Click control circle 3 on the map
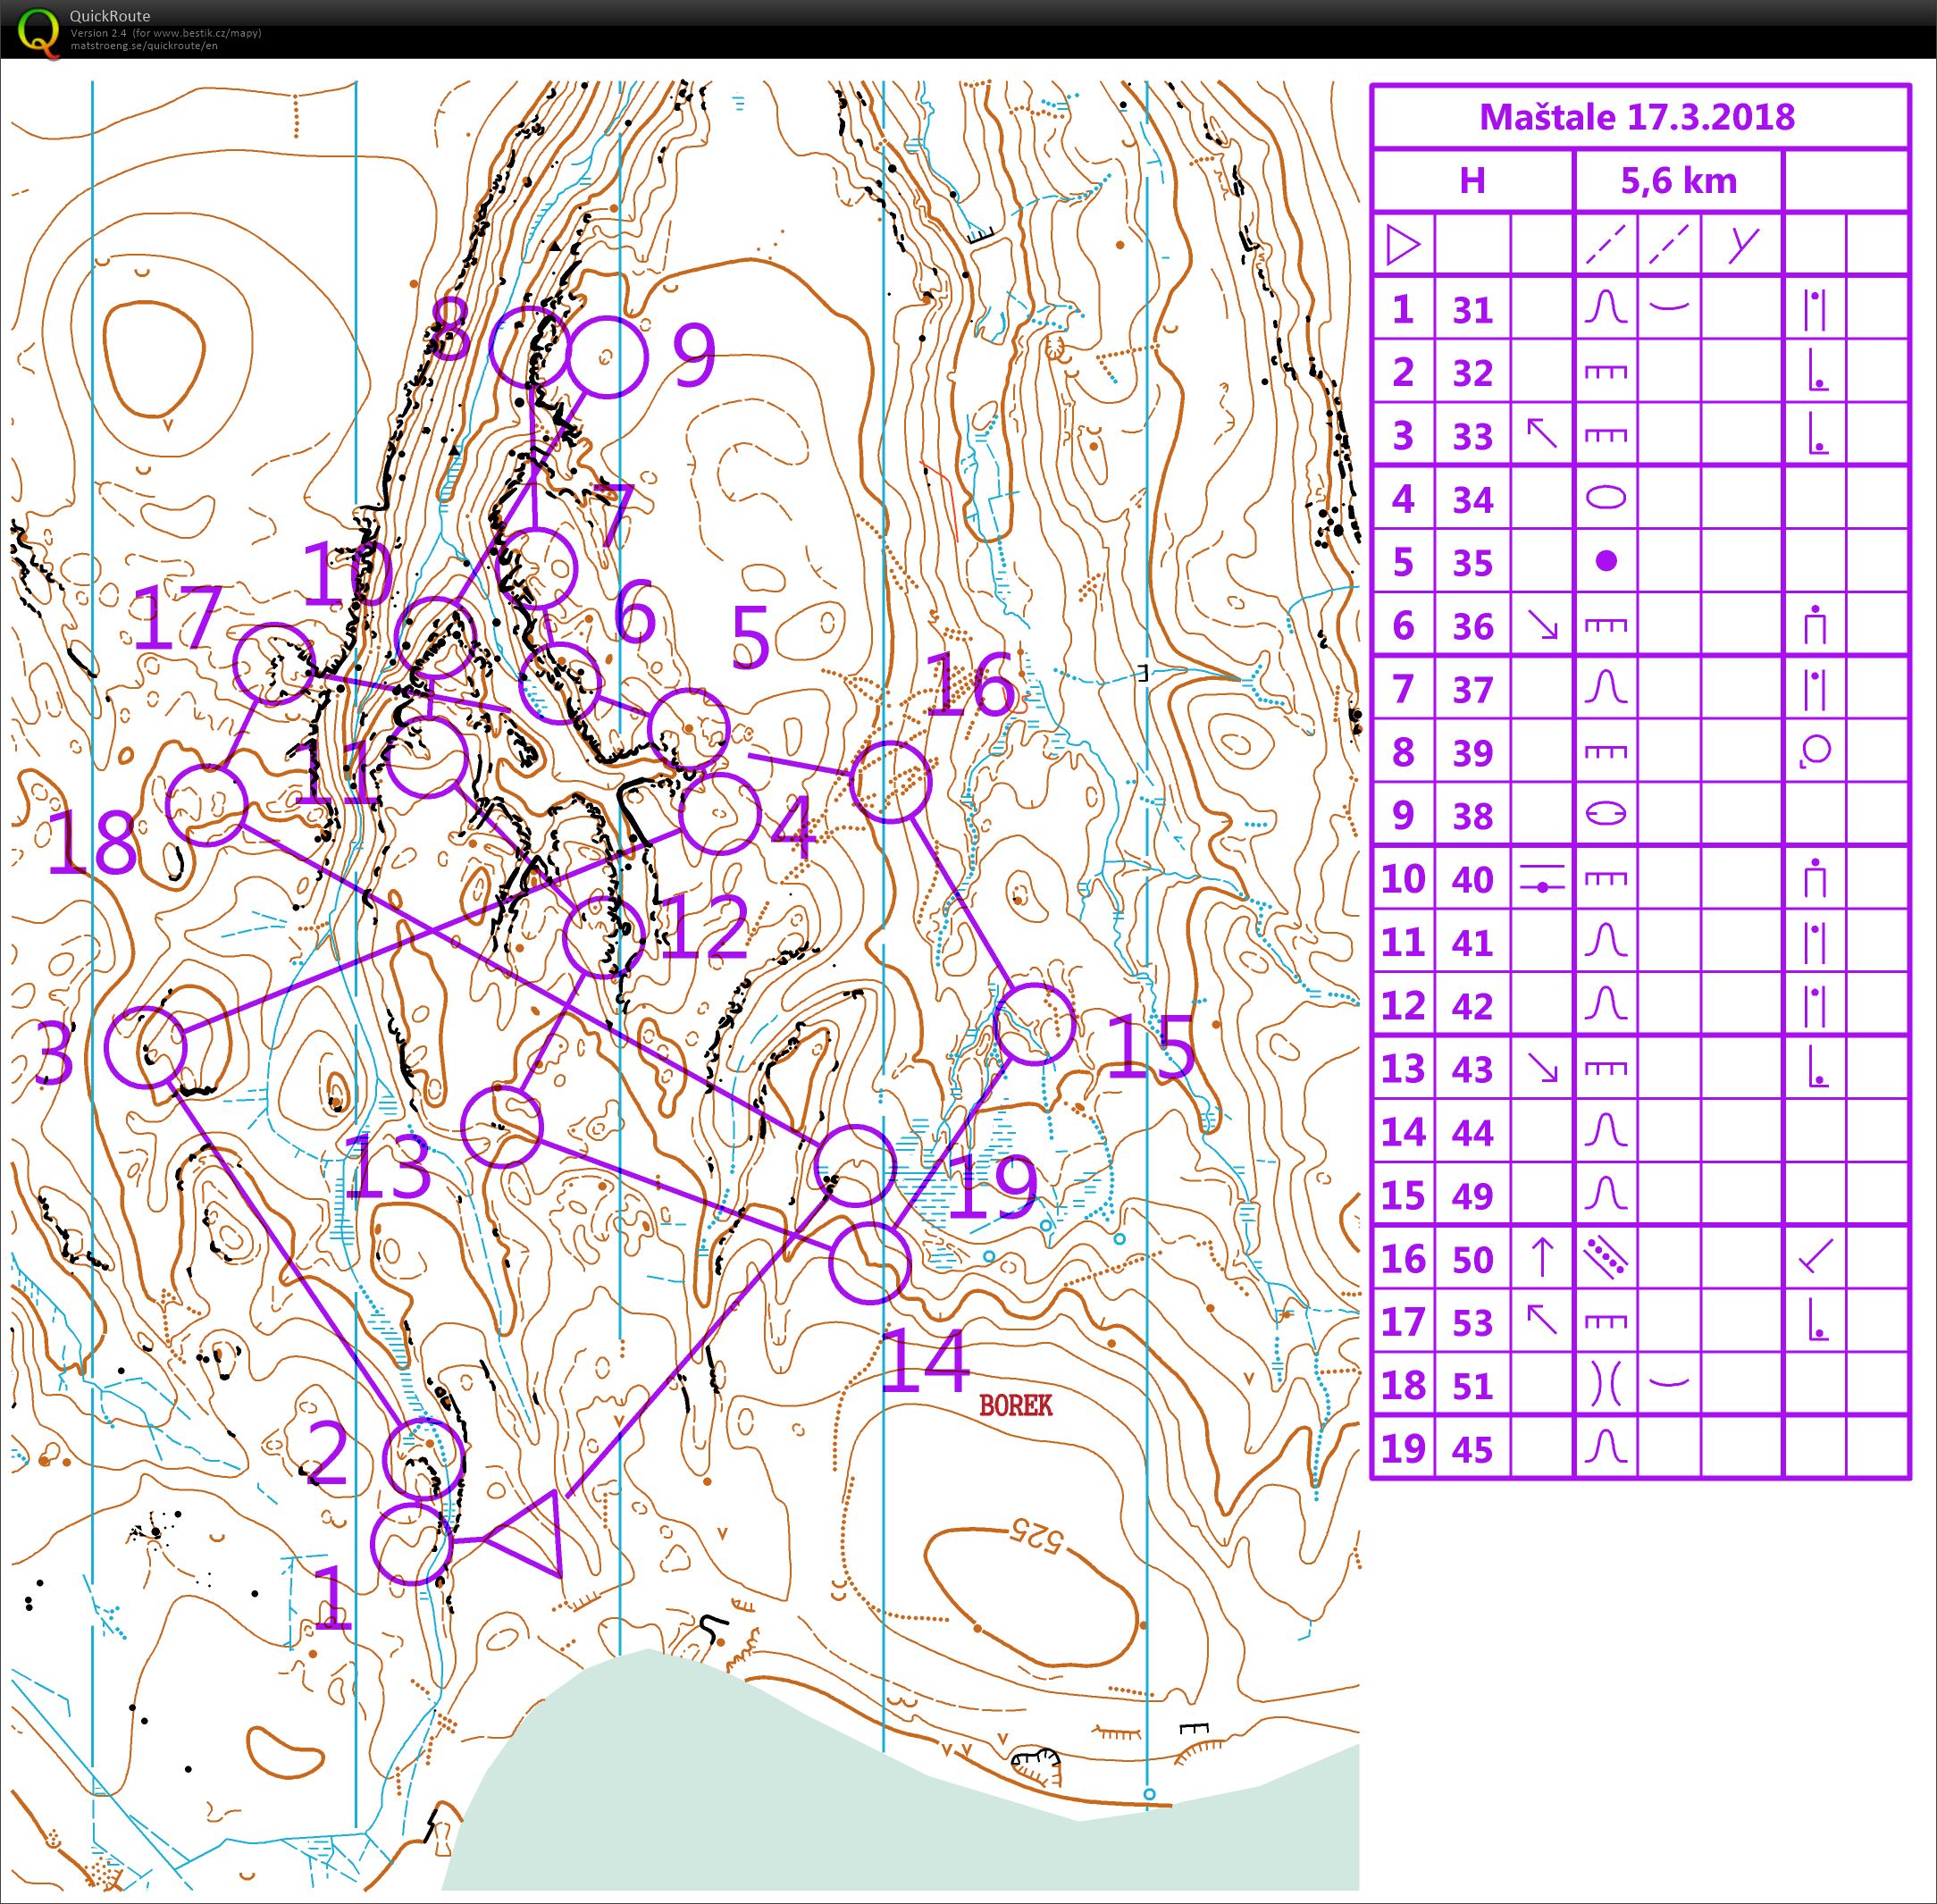The width and height of the screenshot is (1937, 1904). pos(146,1046)
